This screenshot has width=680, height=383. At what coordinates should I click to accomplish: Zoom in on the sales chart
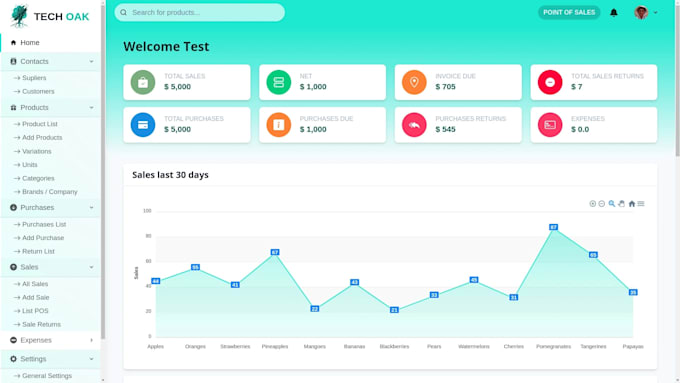592,204
